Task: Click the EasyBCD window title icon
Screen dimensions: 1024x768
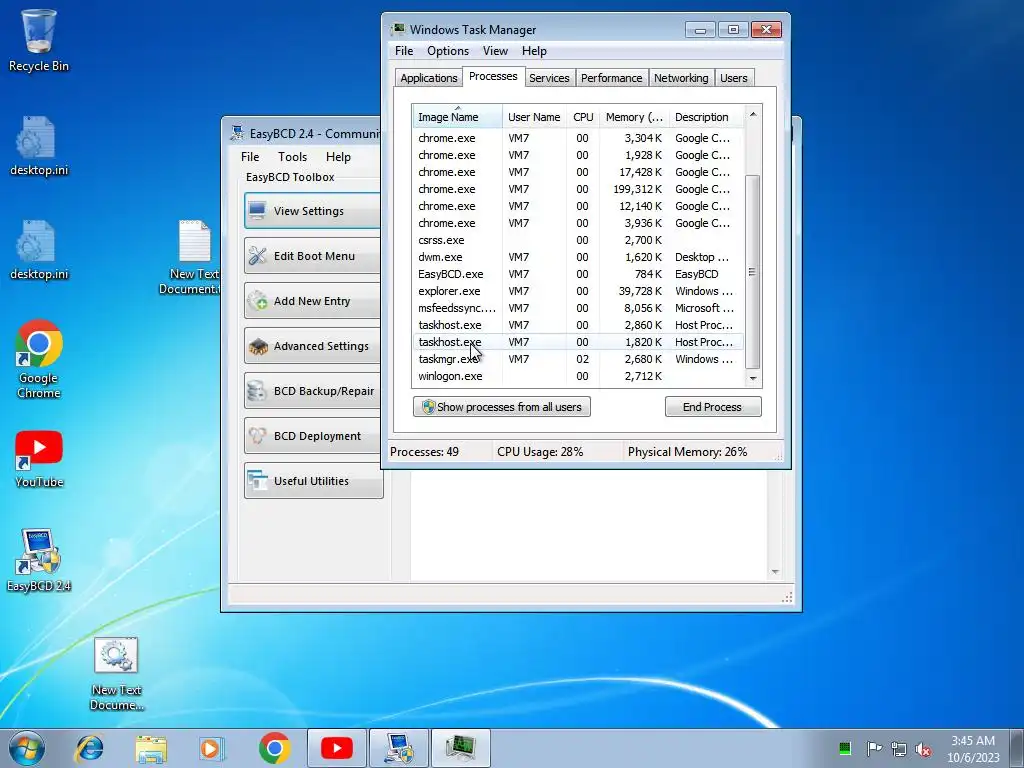Action: point(237,133)
